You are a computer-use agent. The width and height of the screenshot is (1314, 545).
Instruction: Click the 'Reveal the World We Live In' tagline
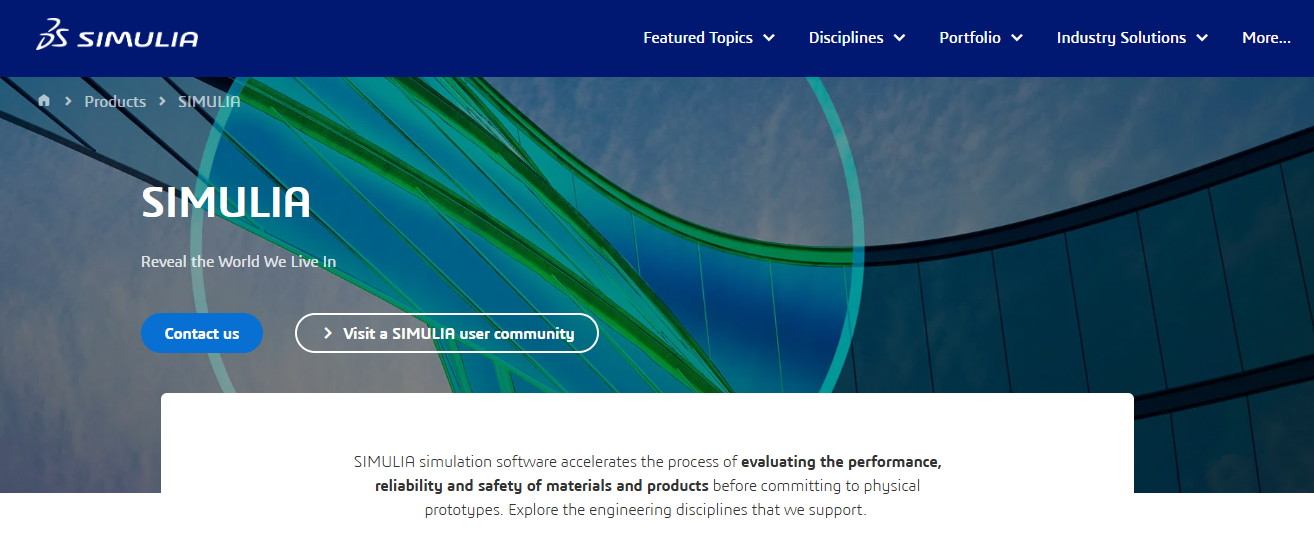[x=238, y=261]
